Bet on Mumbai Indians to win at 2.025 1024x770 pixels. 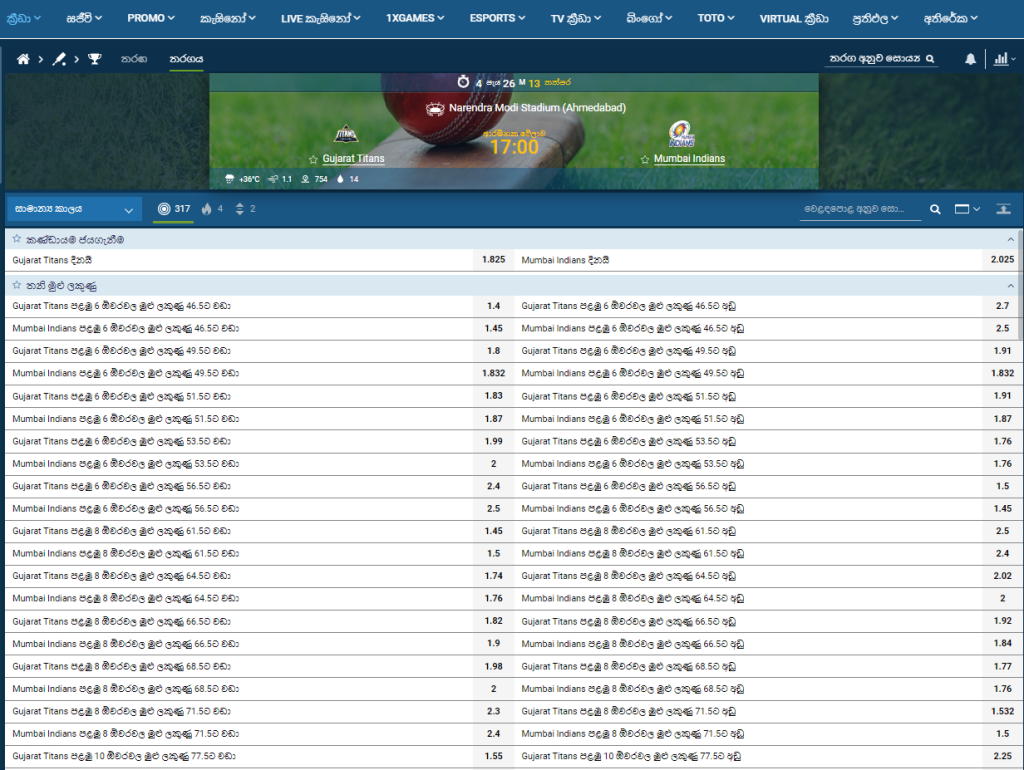tap(1002, 260)
